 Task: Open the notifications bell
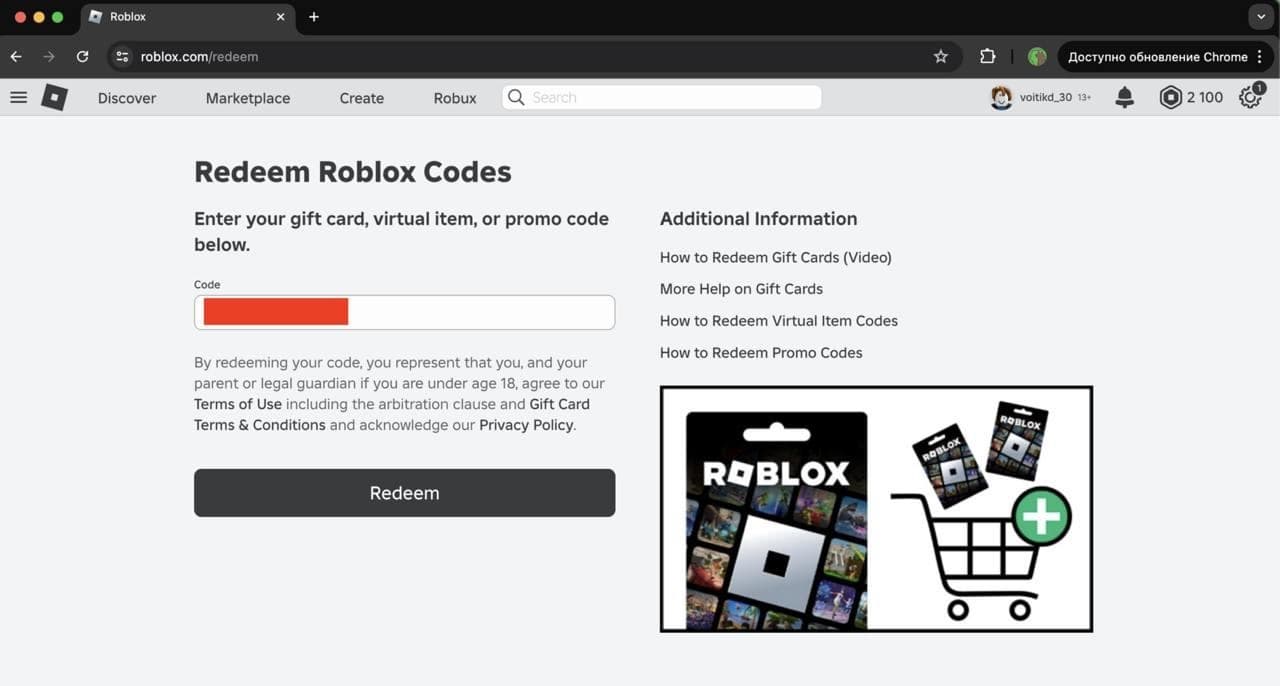[x=1125, y=97]
